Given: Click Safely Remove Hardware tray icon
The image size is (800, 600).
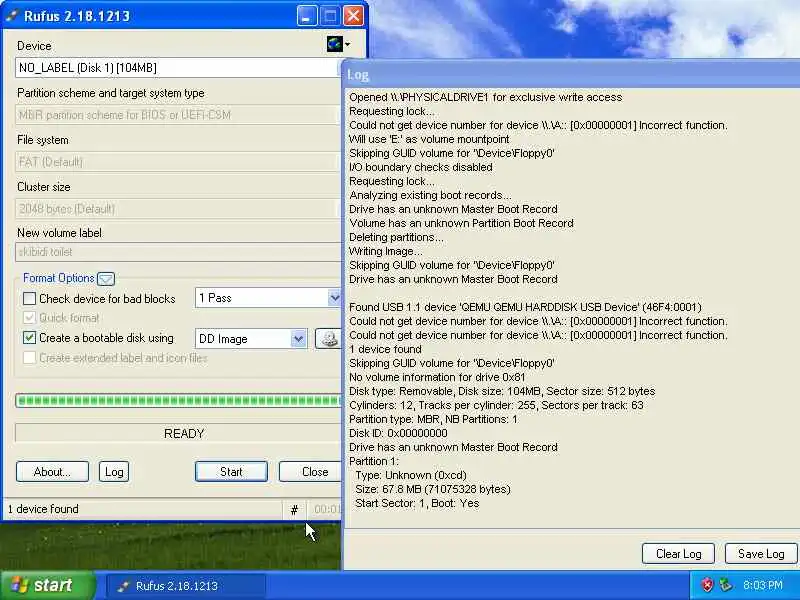Looking at the screenshot, I should 725,585.
